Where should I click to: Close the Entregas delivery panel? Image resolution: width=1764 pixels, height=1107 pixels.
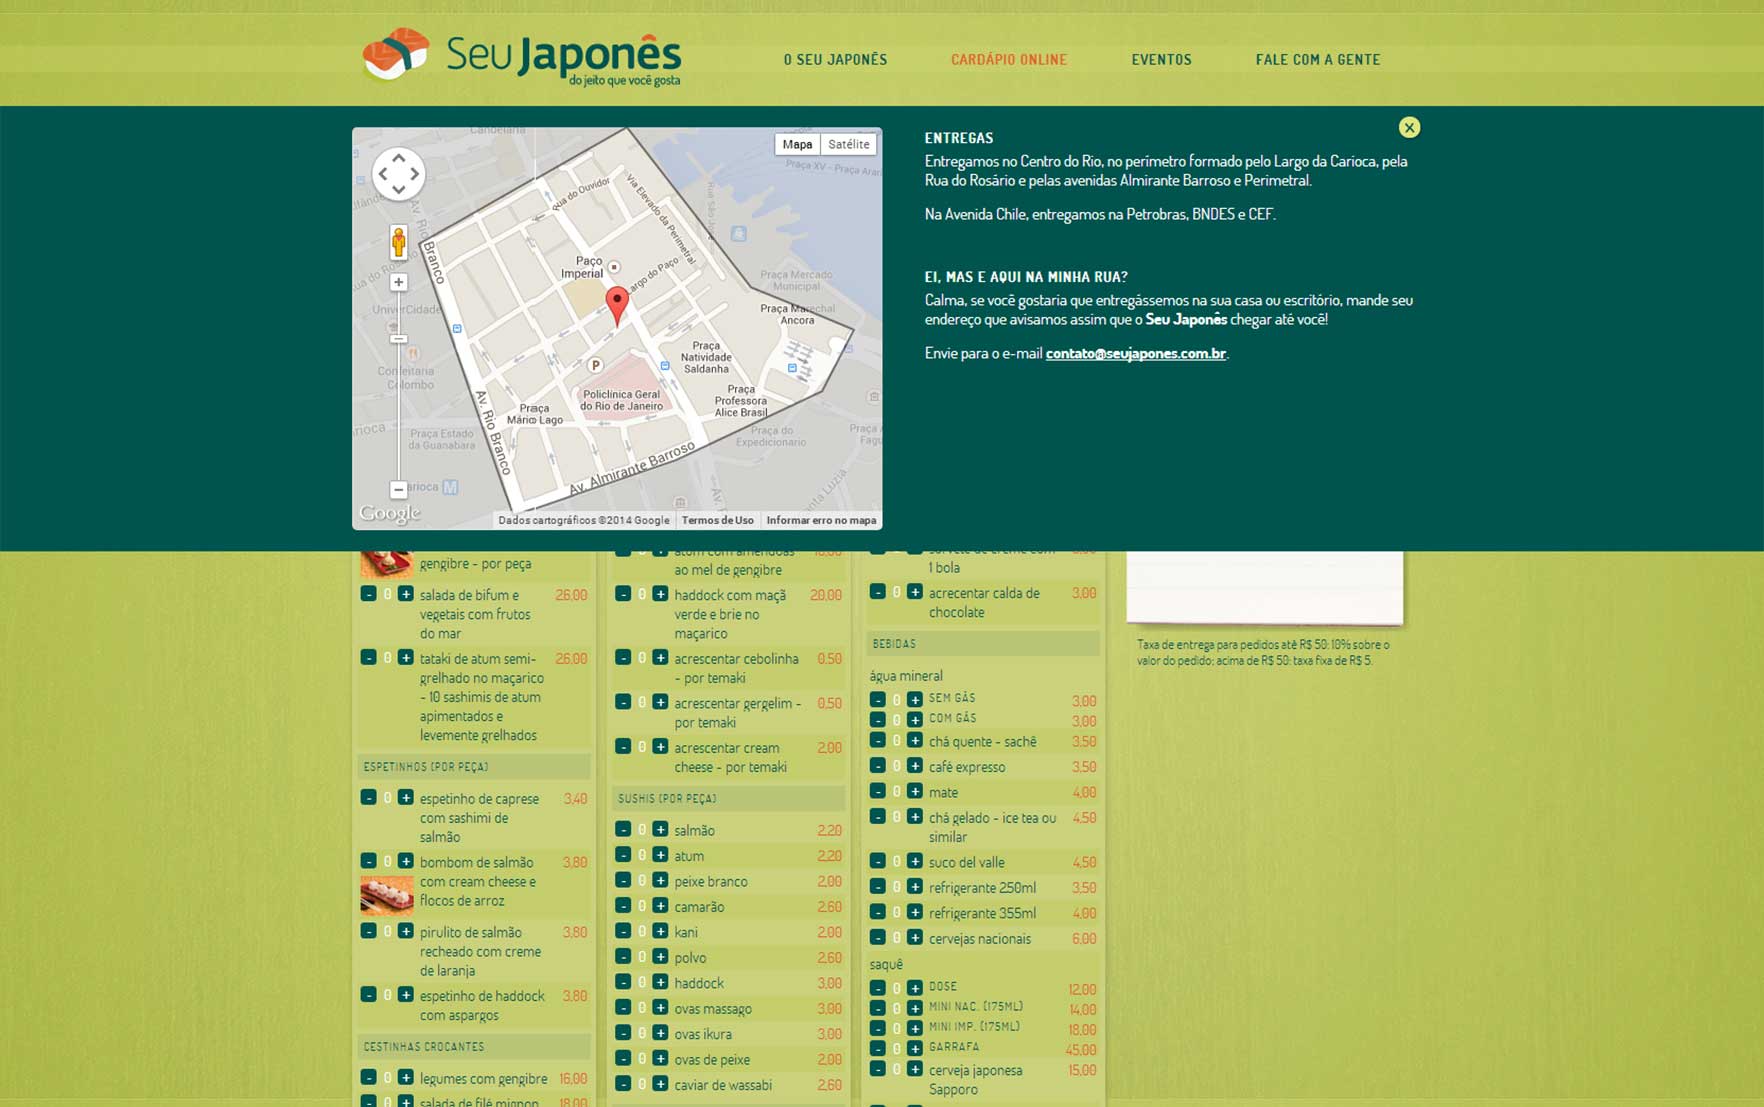pyautogui.click(x=1409, y=127)
